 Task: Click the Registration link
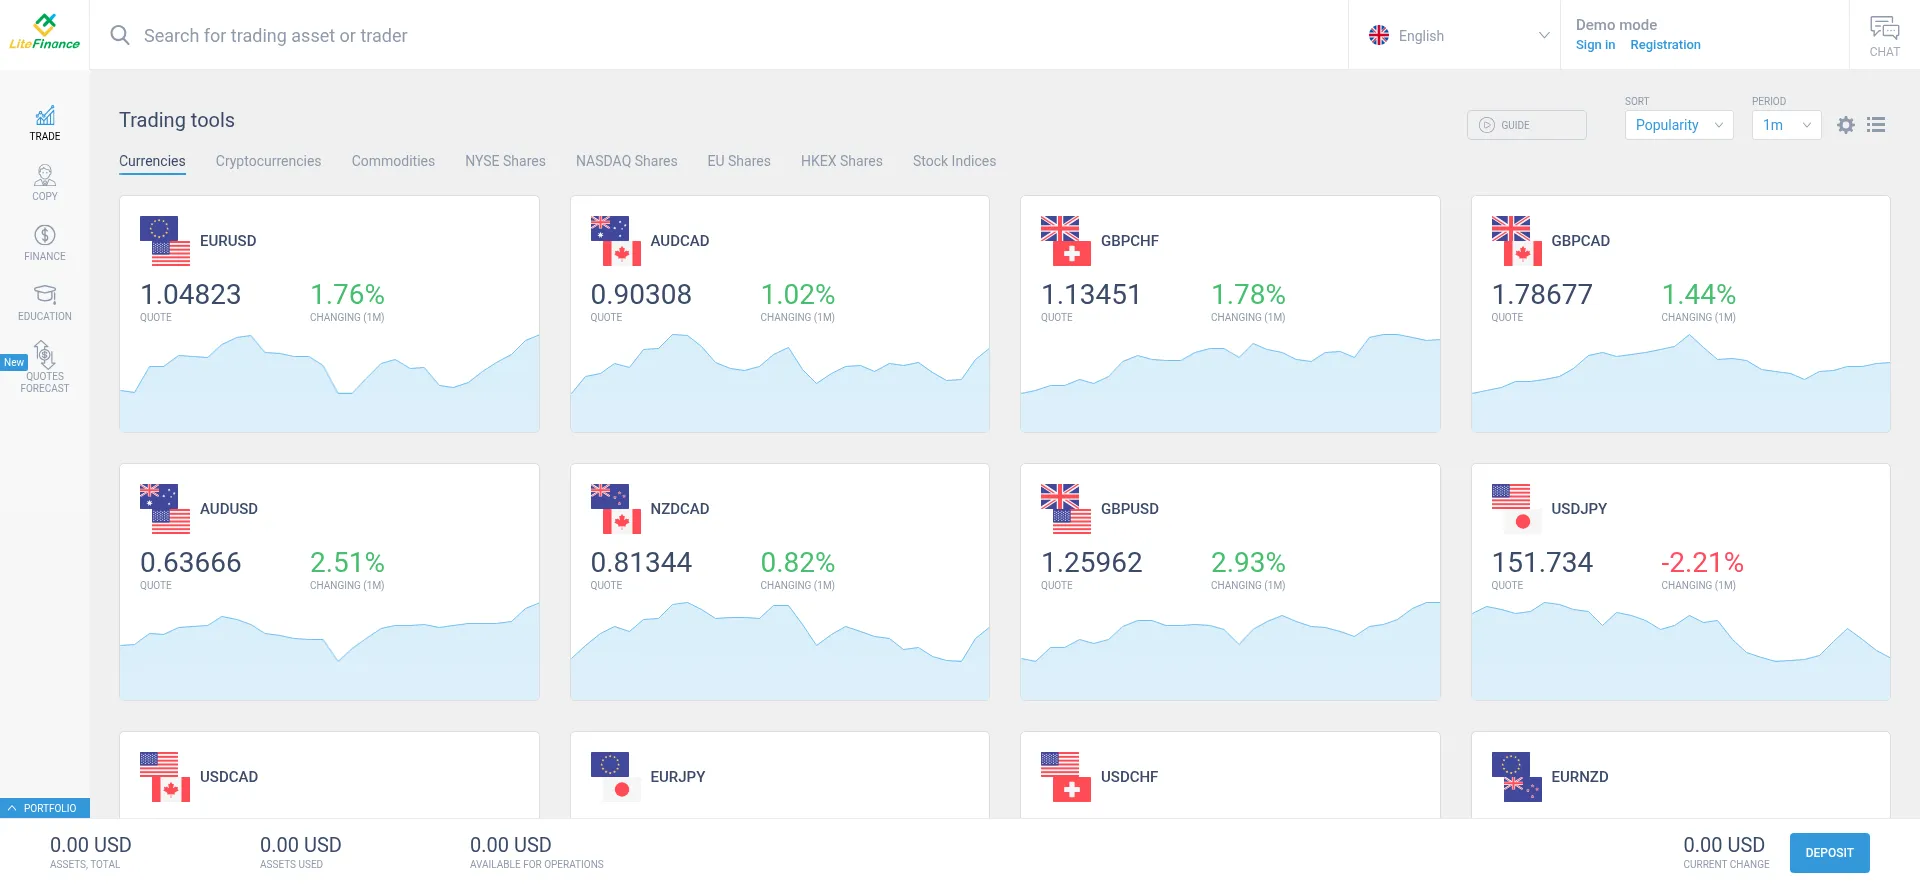(1665, 45)
